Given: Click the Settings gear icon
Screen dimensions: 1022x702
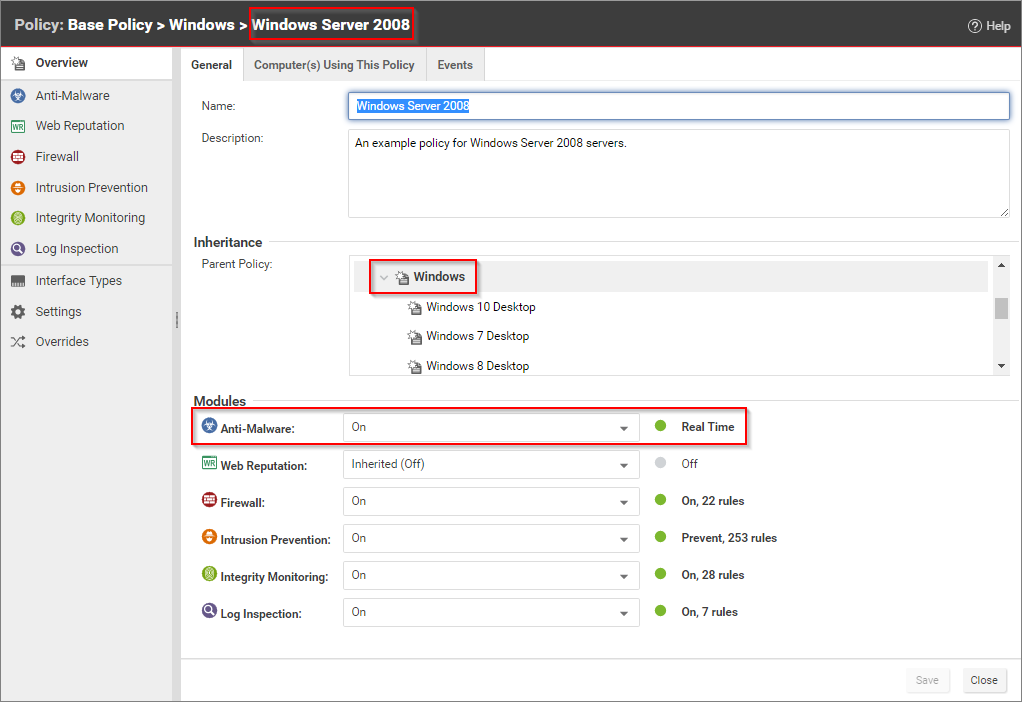Looking at the screenshot, I should [x=17, y=312].
